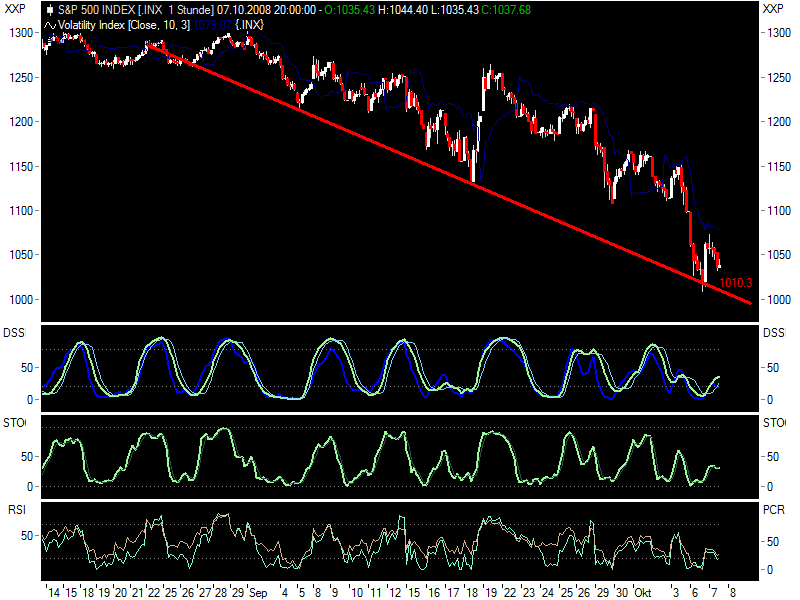Click date label 28 on the time axis
The image size is (800, 600).
(221, 593)
